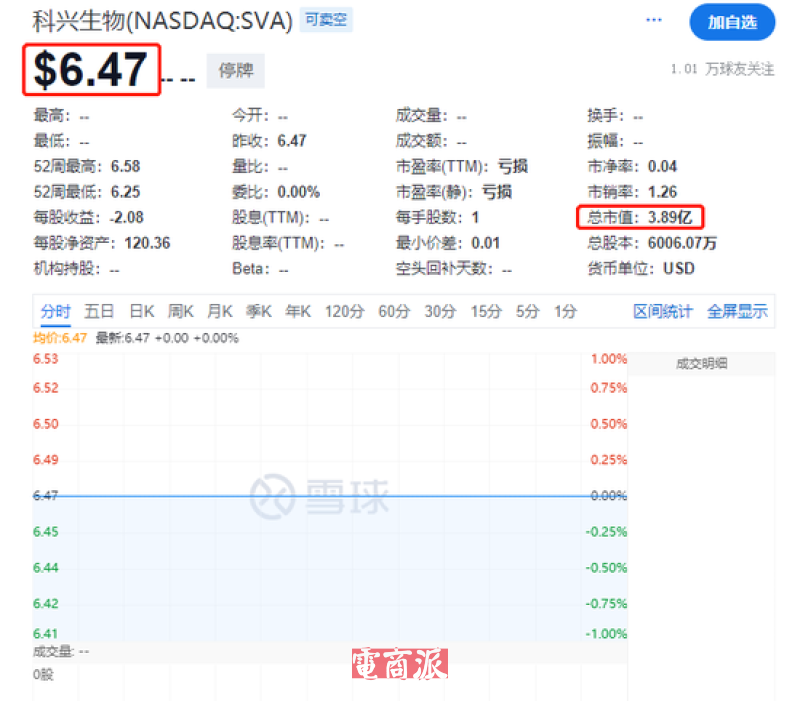Select the 日K chart tab
Image resolution: width=800 pixels, height=701 pixels.
click(141, 311)
